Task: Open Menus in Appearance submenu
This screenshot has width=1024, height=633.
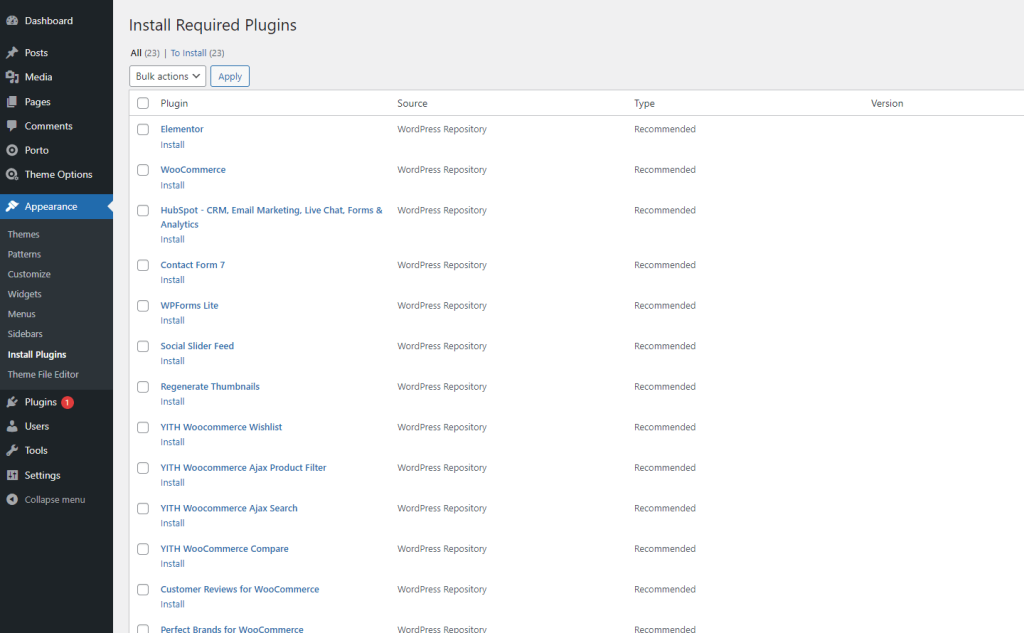Action: tap(22, 314)
